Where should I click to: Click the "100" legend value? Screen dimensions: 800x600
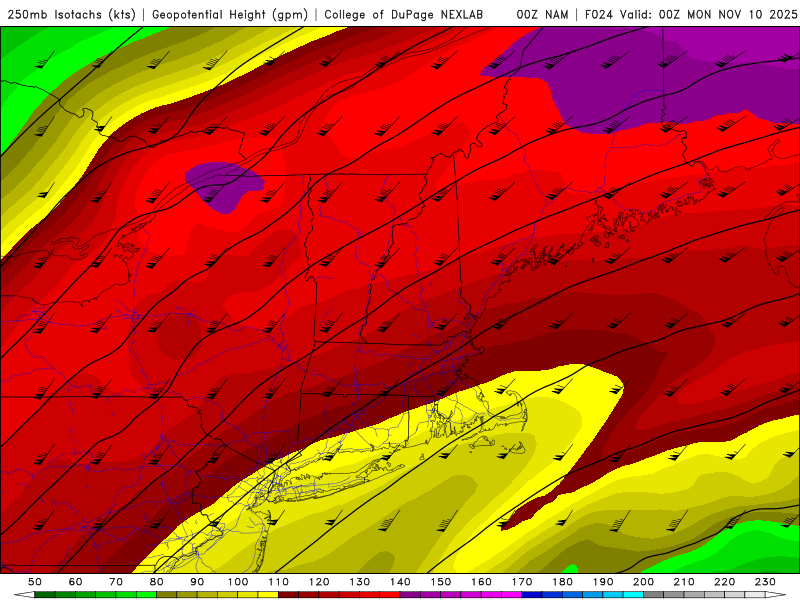238,582
